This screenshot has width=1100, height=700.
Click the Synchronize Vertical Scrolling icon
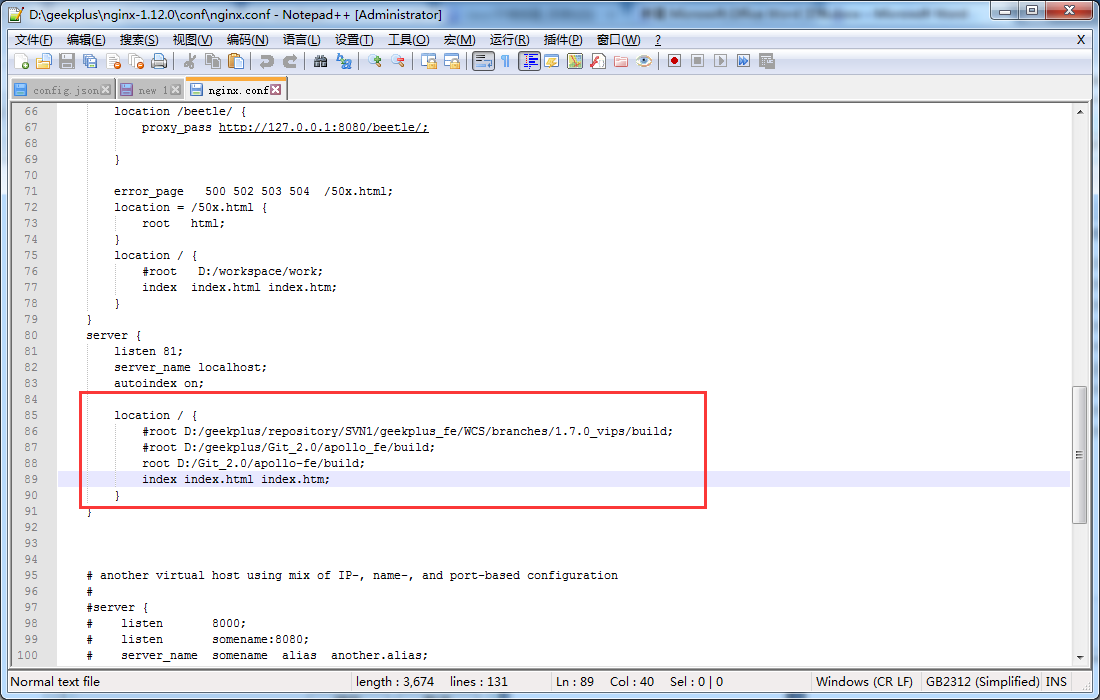tap(429, 62)
